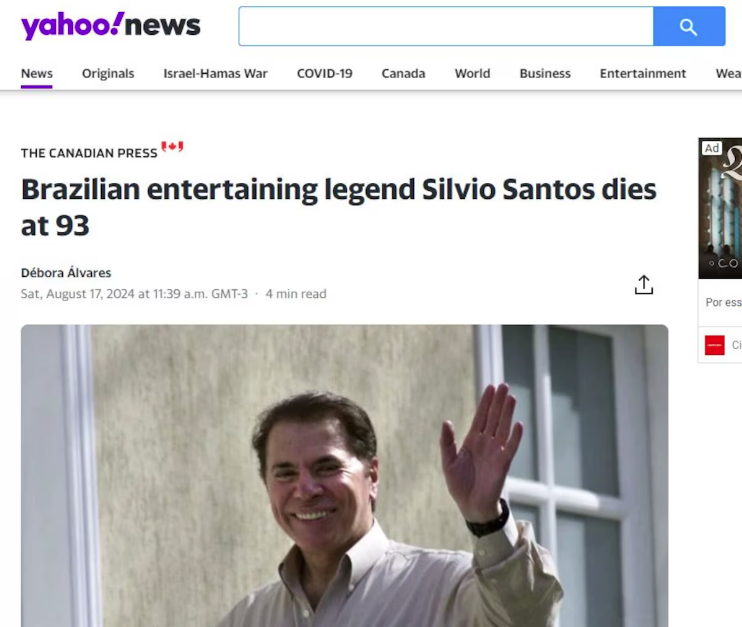Click The Canadian Press source link
The image size is (742, 627).
[89, 153]
